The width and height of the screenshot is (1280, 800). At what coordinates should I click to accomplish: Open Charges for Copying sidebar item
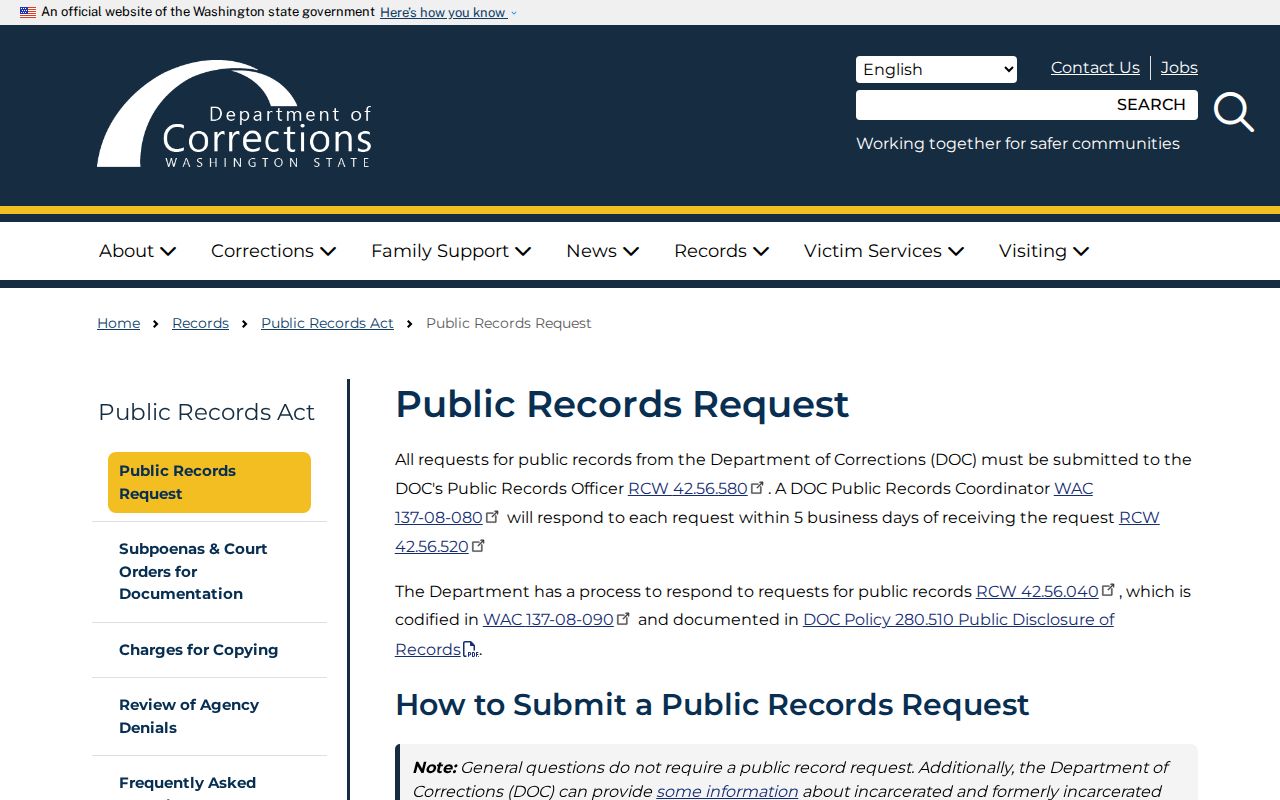(x=209, y=650)
